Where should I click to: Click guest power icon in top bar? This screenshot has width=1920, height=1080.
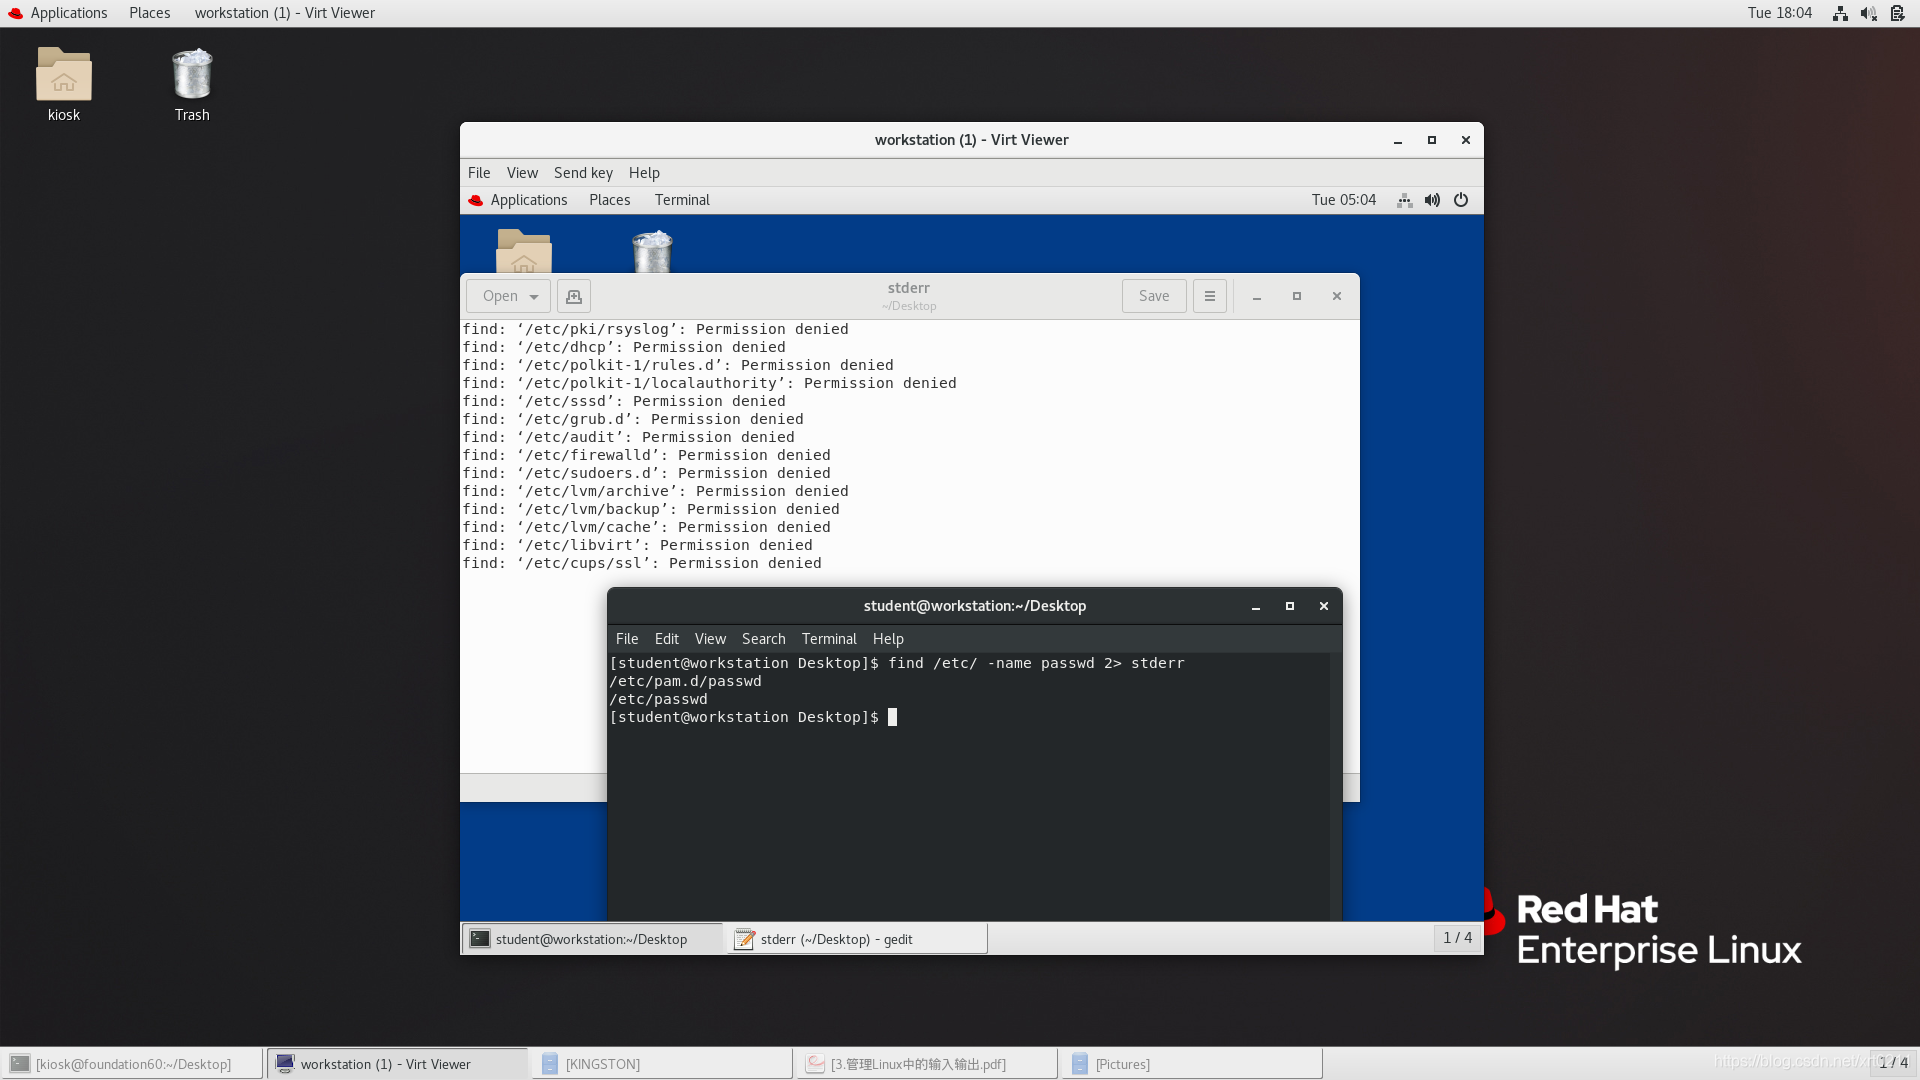coord(1461,200)
